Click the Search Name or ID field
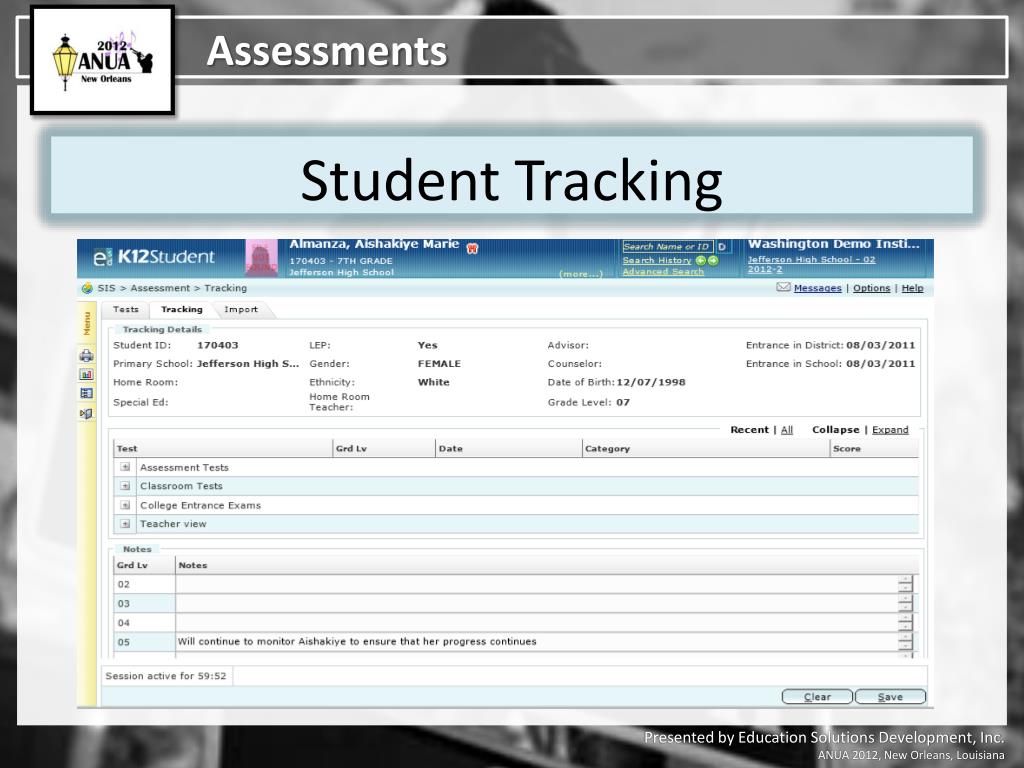This screenshot has height=768, width=1024. click(667, 247)
